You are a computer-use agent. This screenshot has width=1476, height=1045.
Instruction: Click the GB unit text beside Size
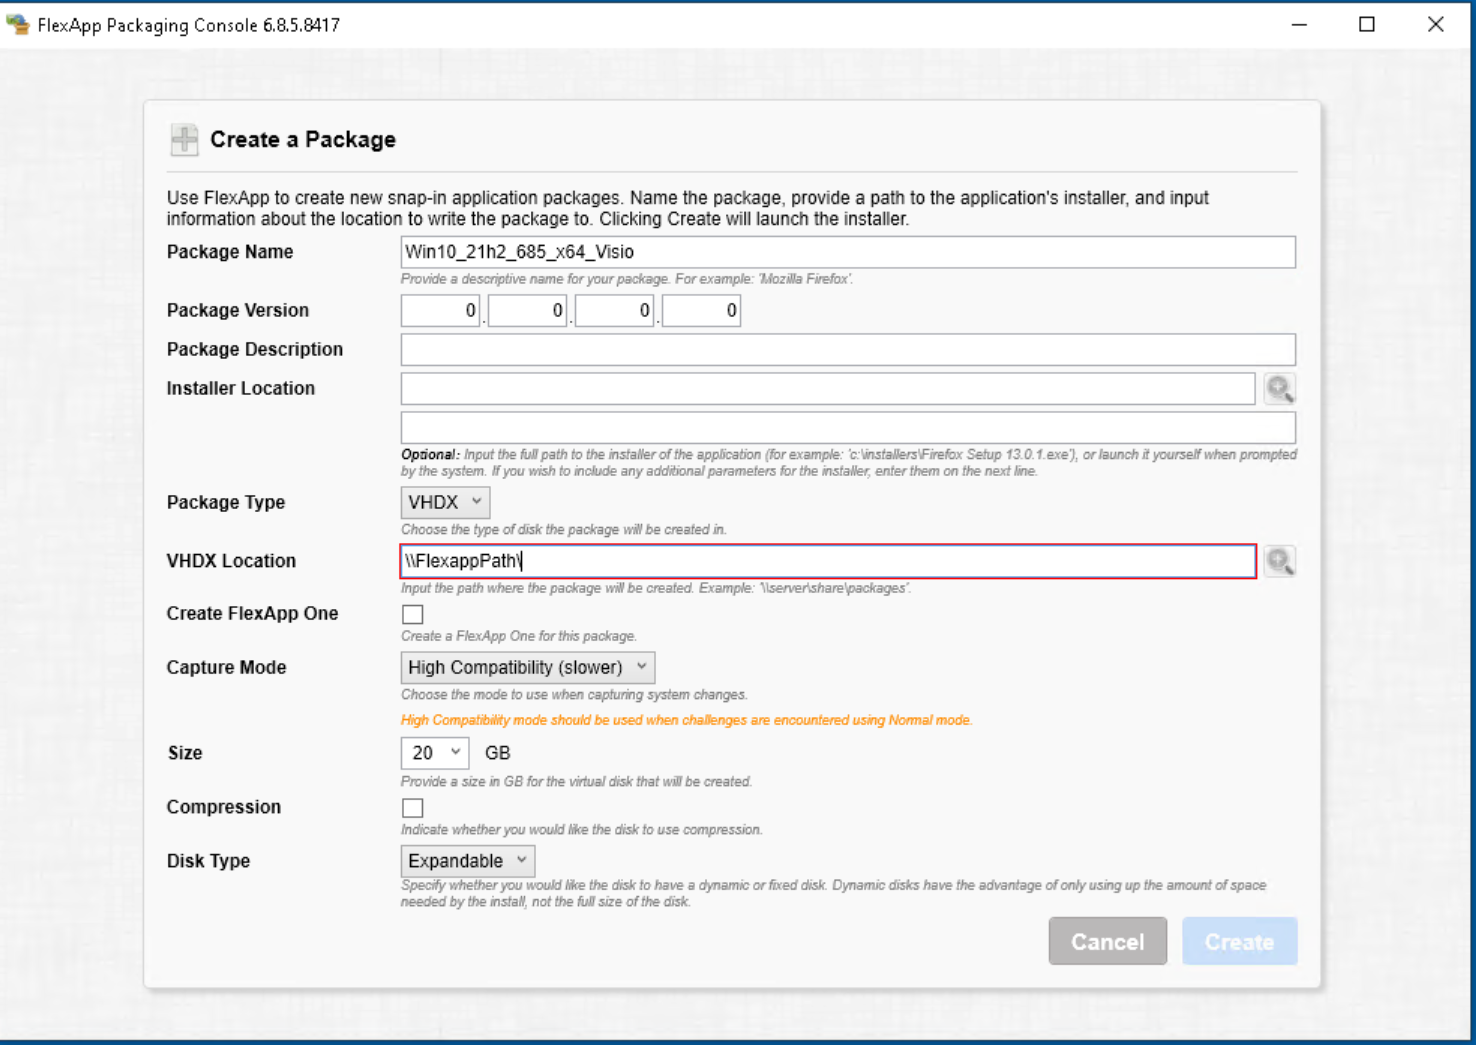coord(497,753)
